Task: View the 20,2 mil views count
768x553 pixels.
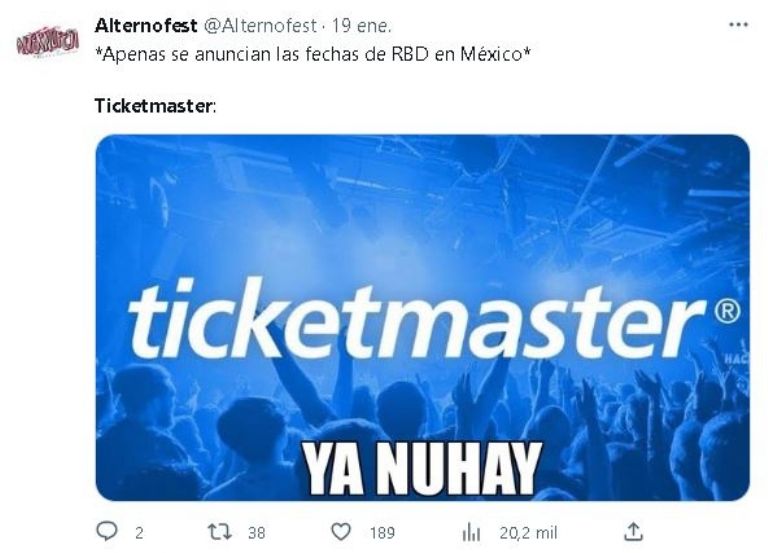Action: click(528, 533)
